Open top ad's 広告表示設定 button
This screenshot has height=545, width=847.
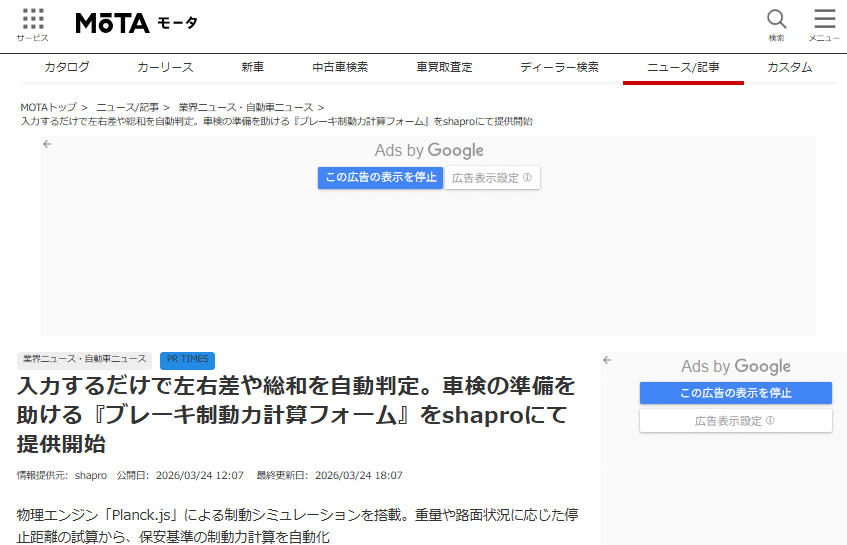coord(491,178)
